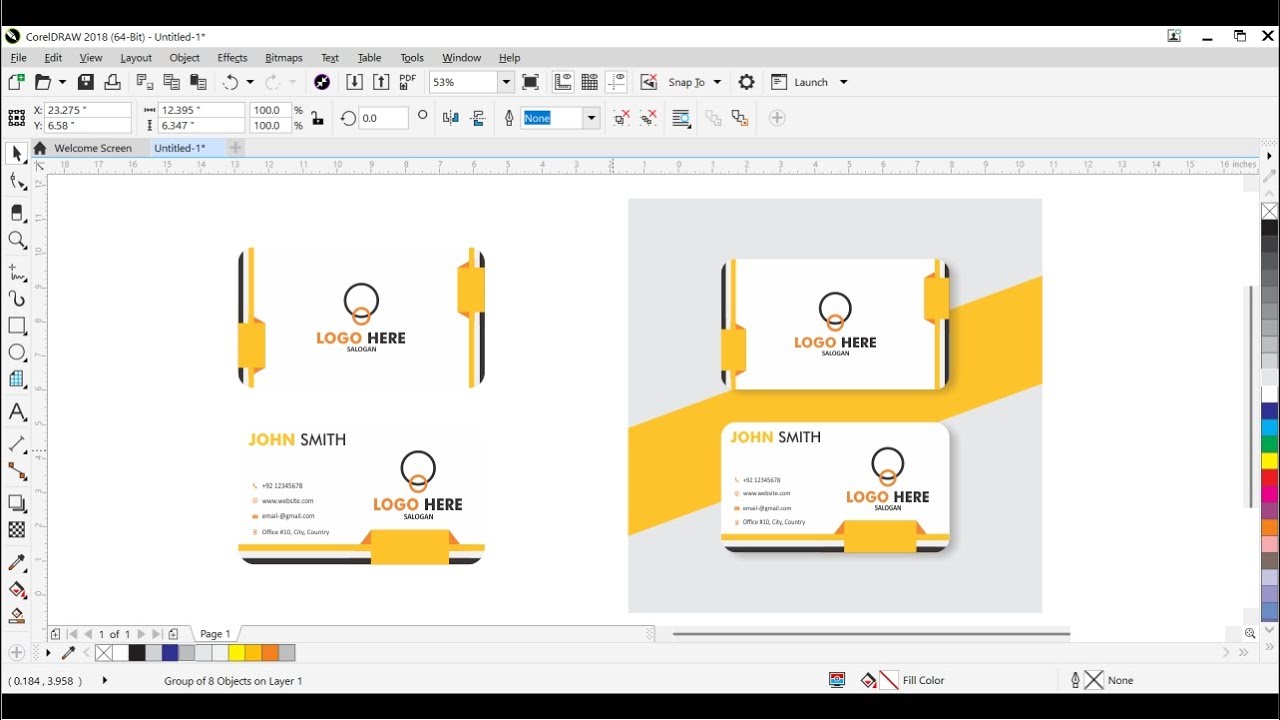Open the File menu
1280x720 pixels.
pos(18,58)
